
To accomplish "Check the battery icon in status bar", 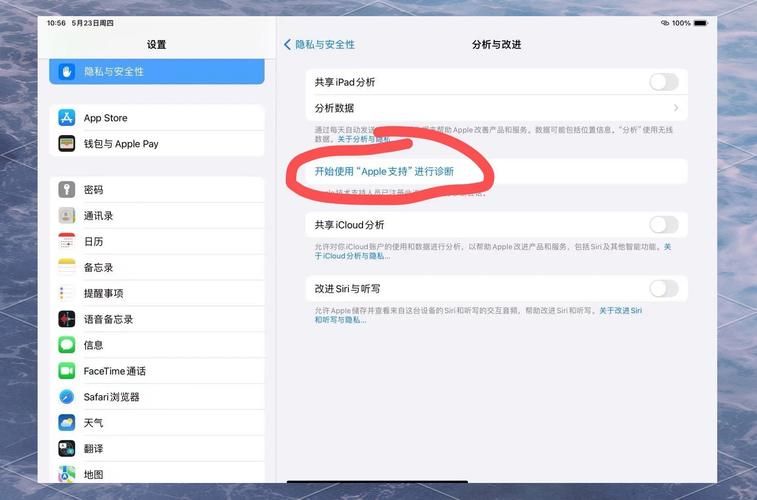I will tap(701, 23).
